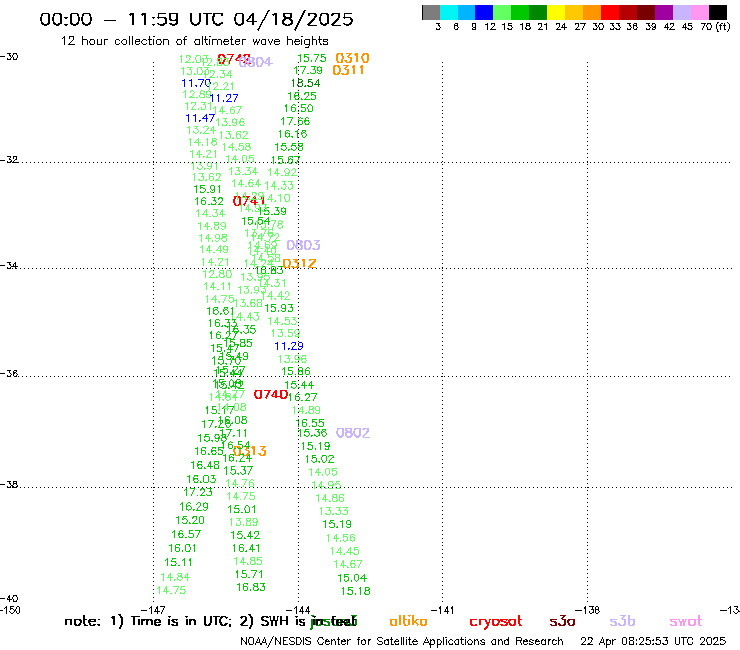Click the latitude axis label -38
Screen dimensions: 740x650
pos(9,485)
